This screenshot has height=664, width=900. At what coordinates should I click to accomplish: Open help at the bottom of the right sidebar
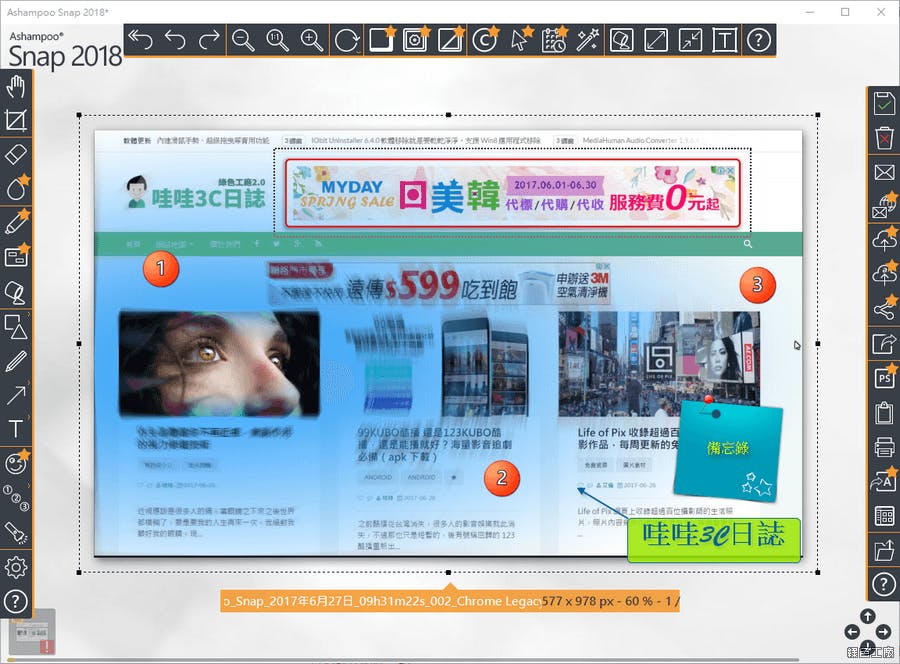tap(884, 585)
